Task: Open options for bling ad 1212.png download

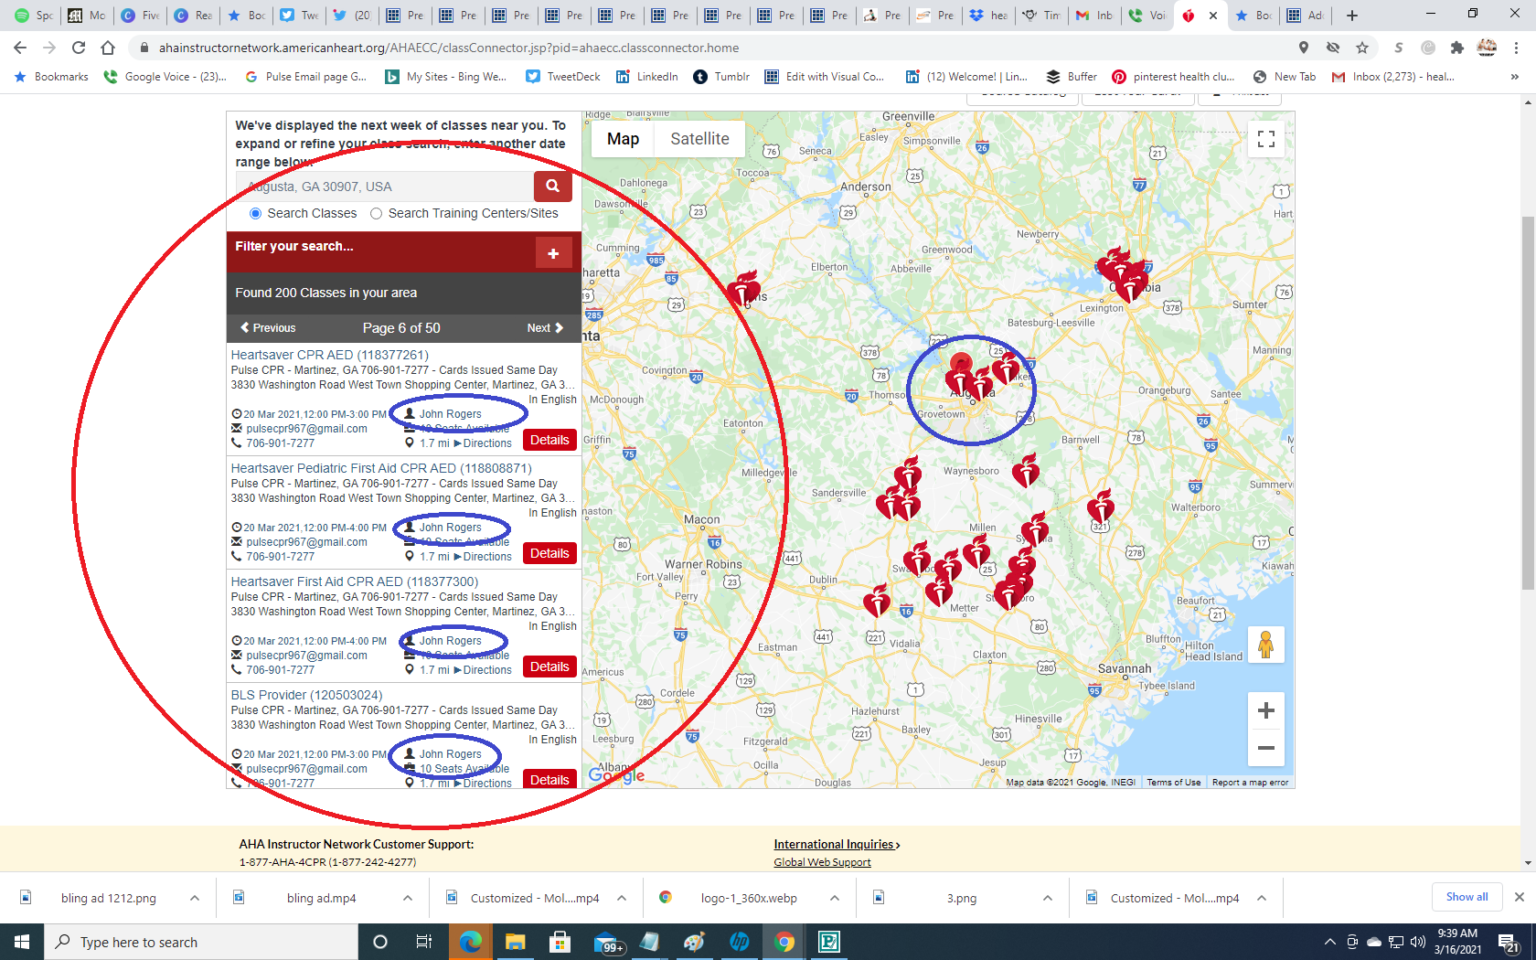Action: tap(194, 898)
